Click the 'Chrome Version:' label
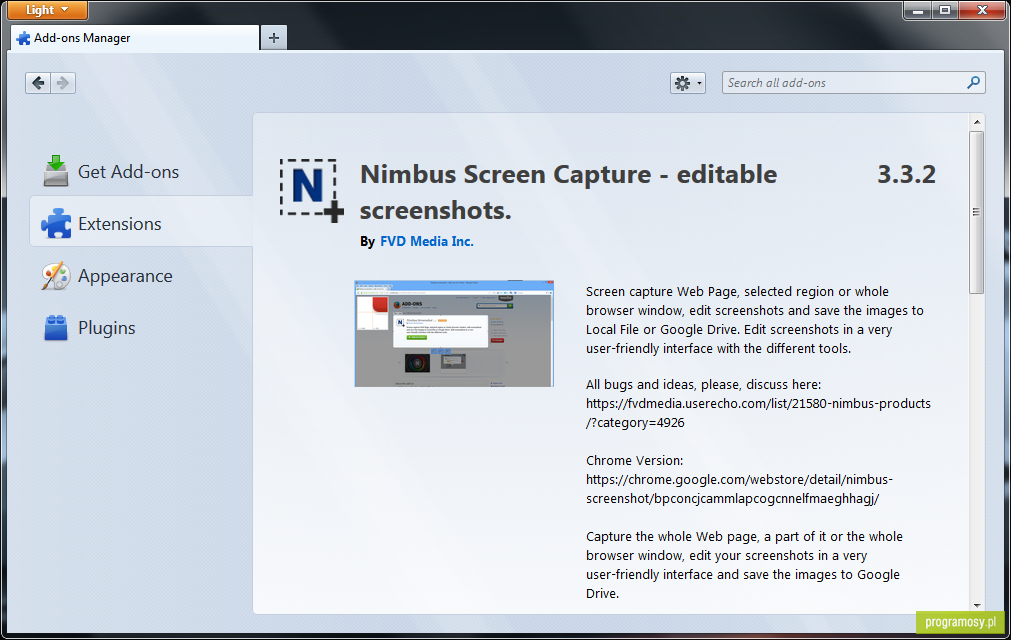The height and width of the screenshot is (640, 1011). 634,461
